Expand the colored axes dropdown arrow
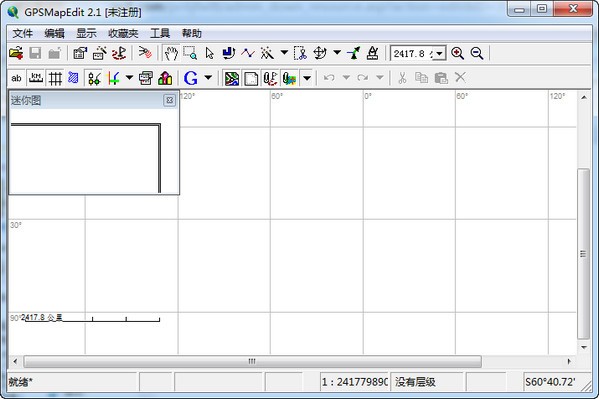The image size is (599, 399). click(130, 78)
